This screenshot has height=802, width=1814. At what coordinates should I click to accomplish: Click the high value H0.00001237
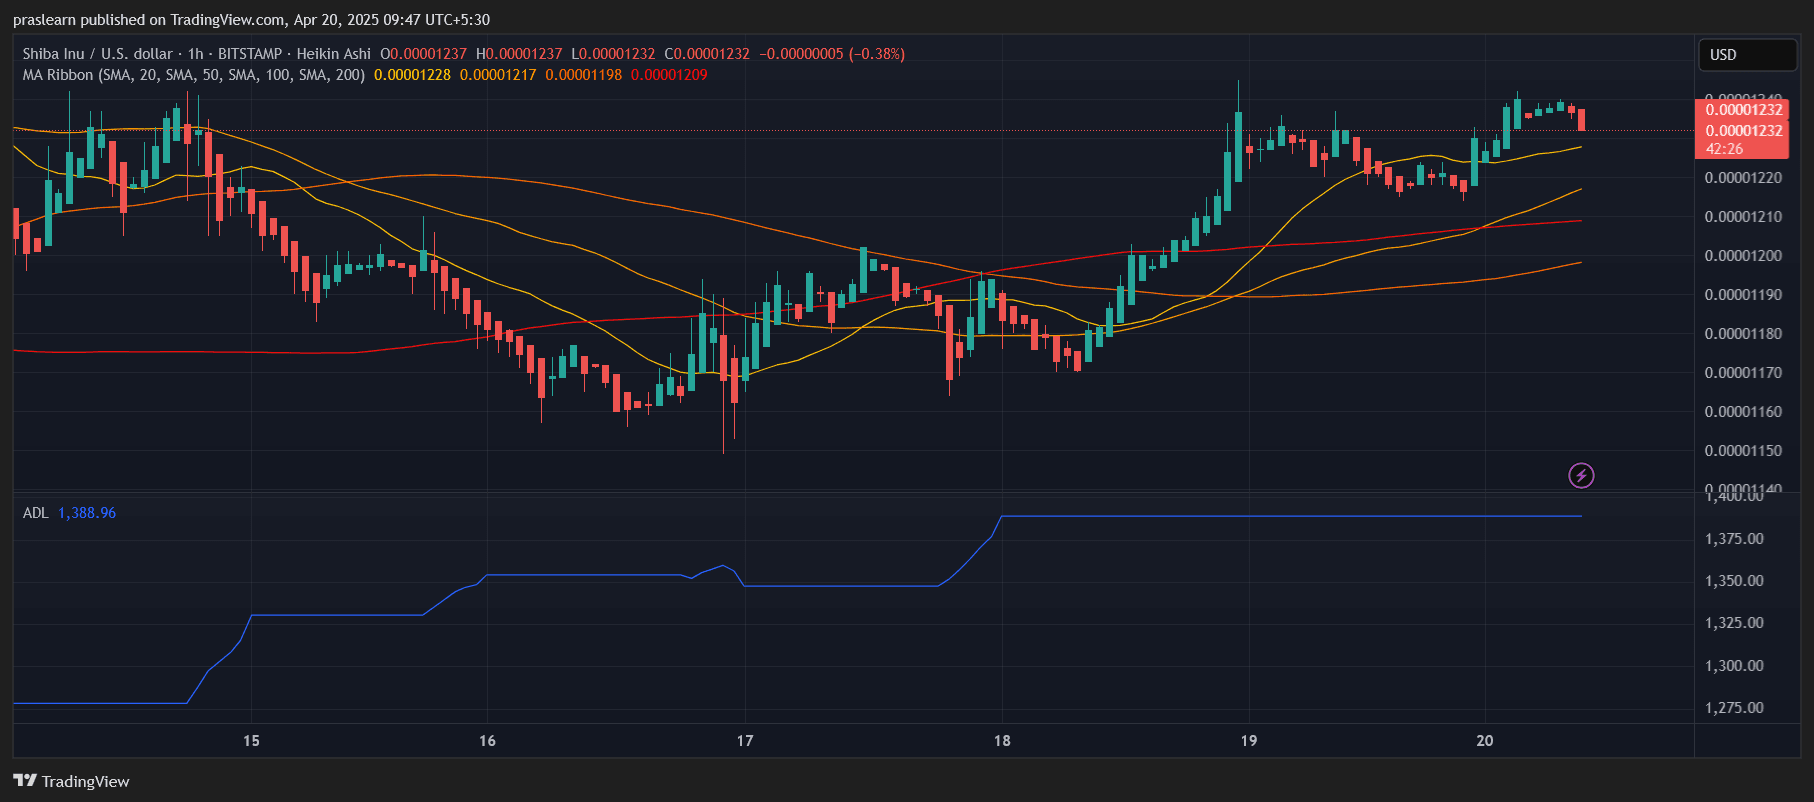pos(519,54)
